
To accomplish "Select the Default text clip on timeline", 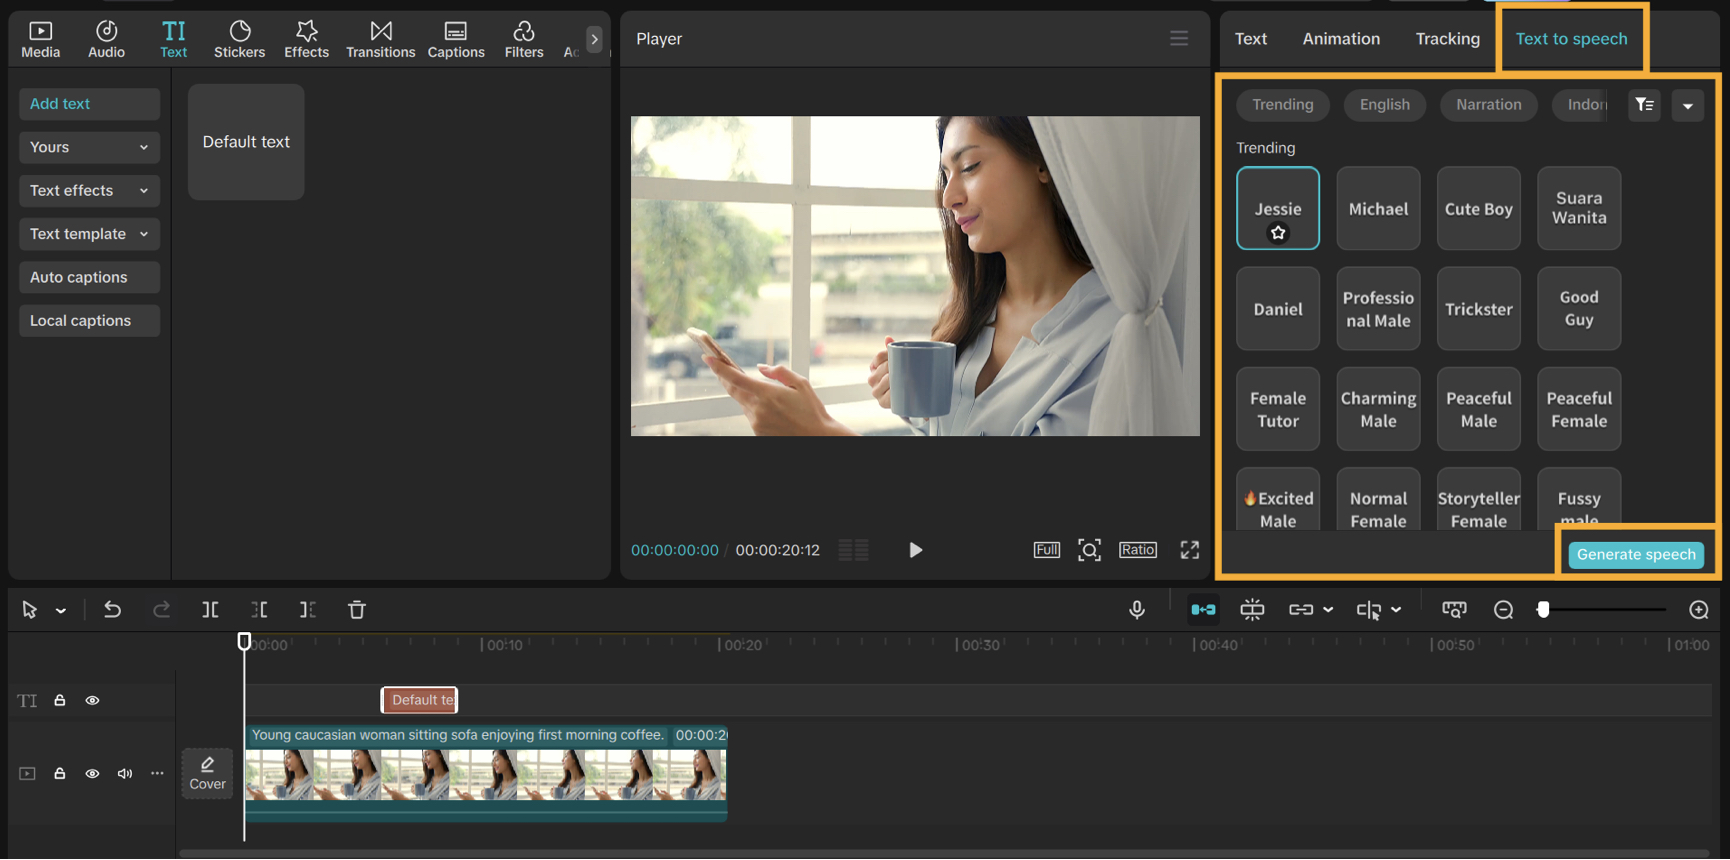I will [420, 700].
